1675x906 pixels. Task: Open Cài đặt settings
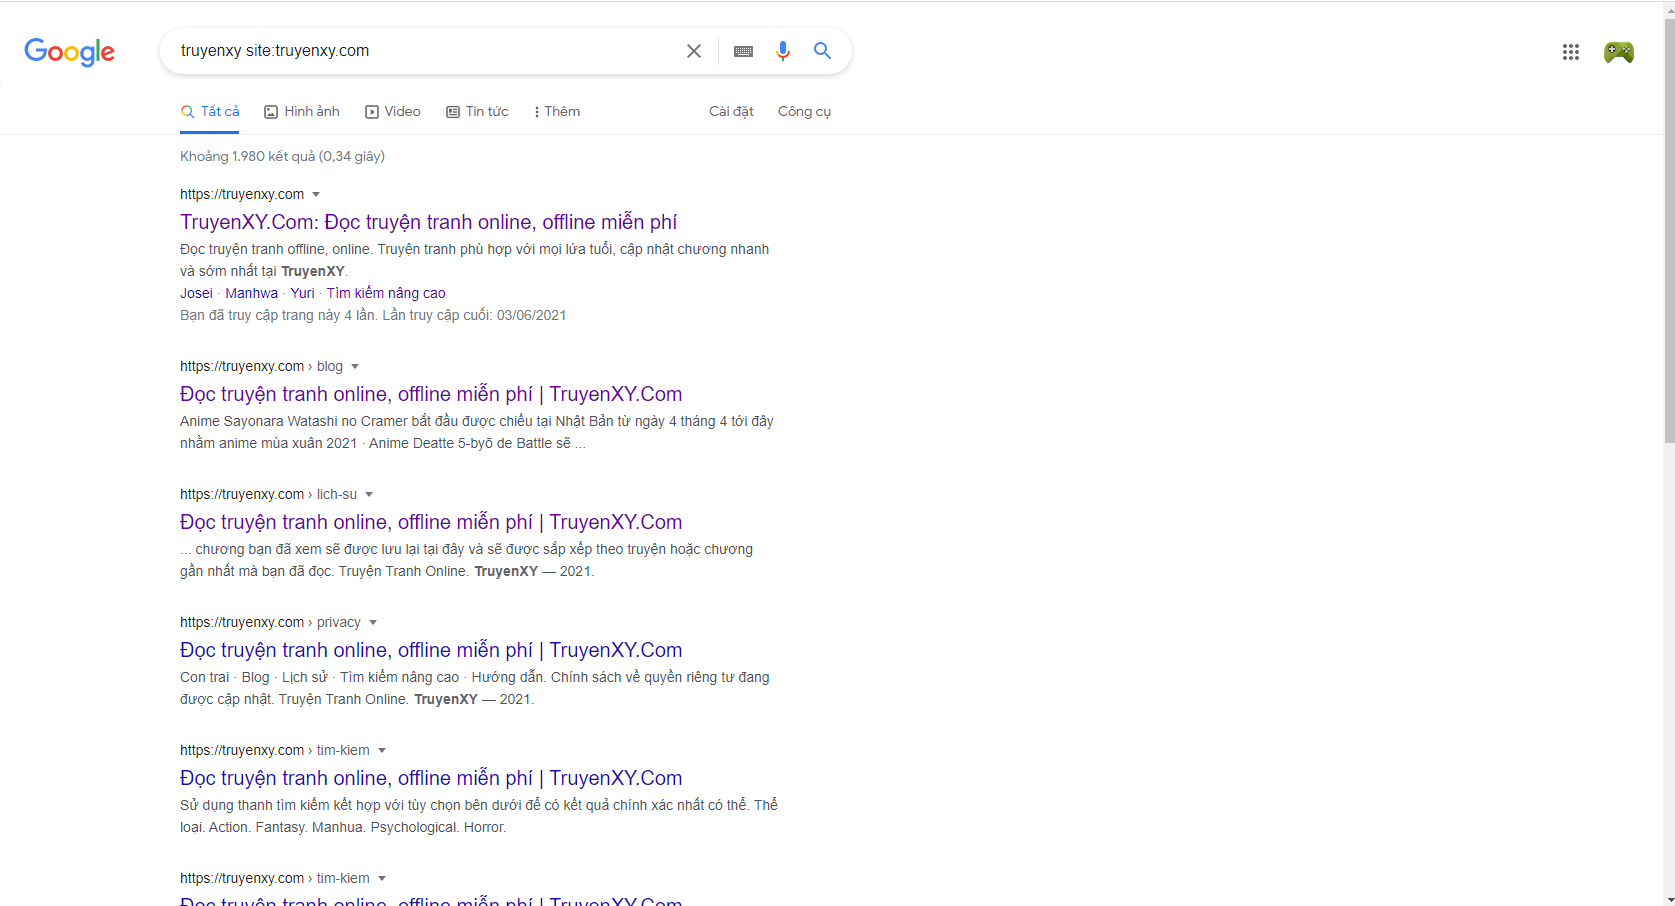pos(731,112)
